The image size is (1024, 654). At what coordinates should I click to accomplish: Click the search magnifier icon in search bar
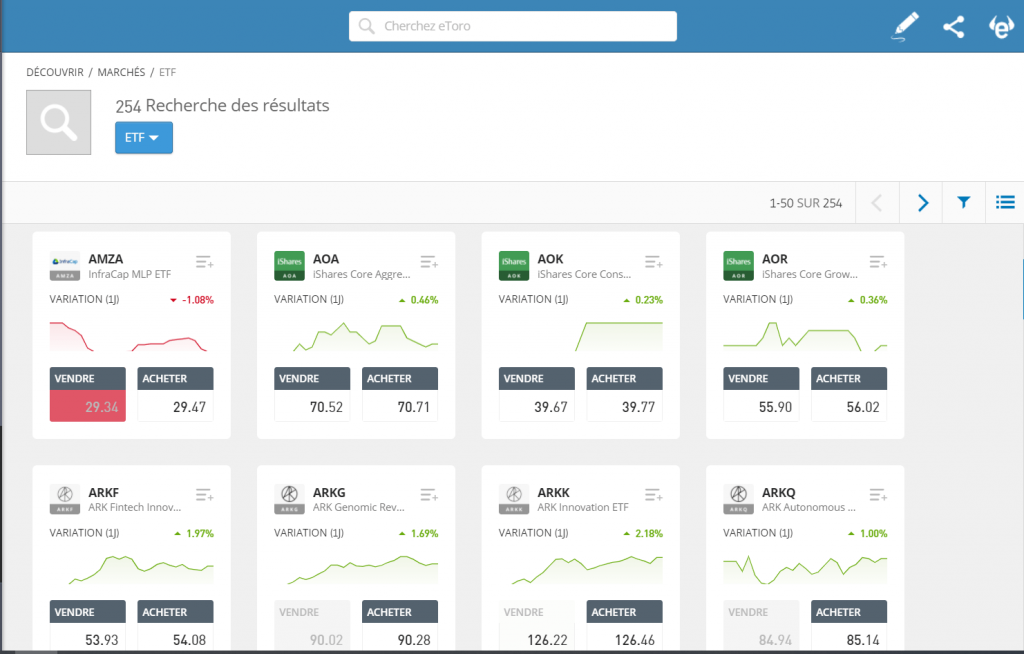click(367, 26)
